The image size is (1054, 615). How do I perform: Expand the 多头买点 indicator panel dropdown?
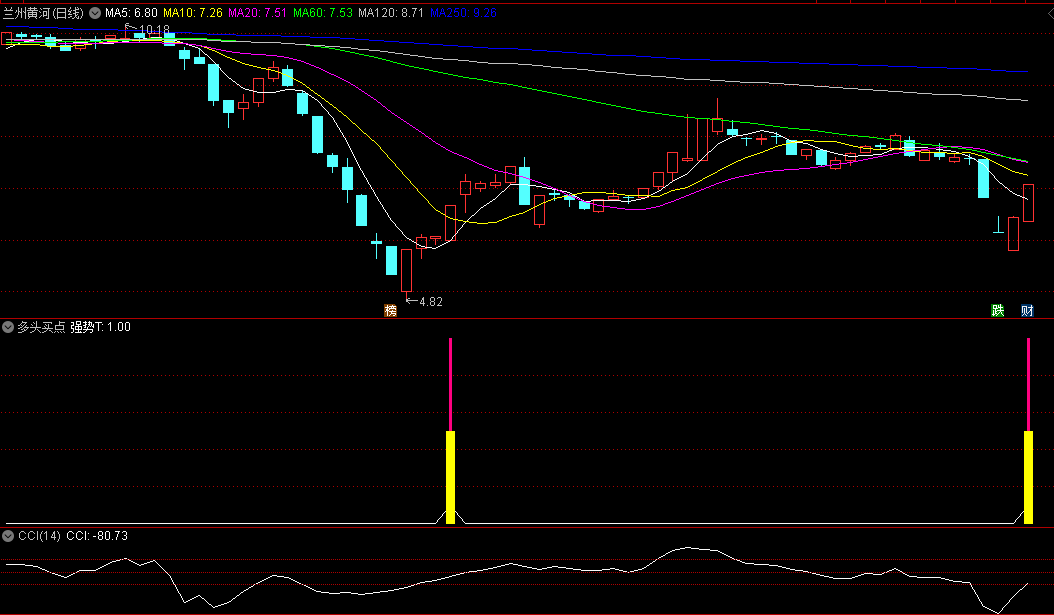pyautogui.click(x=8, y=327)
